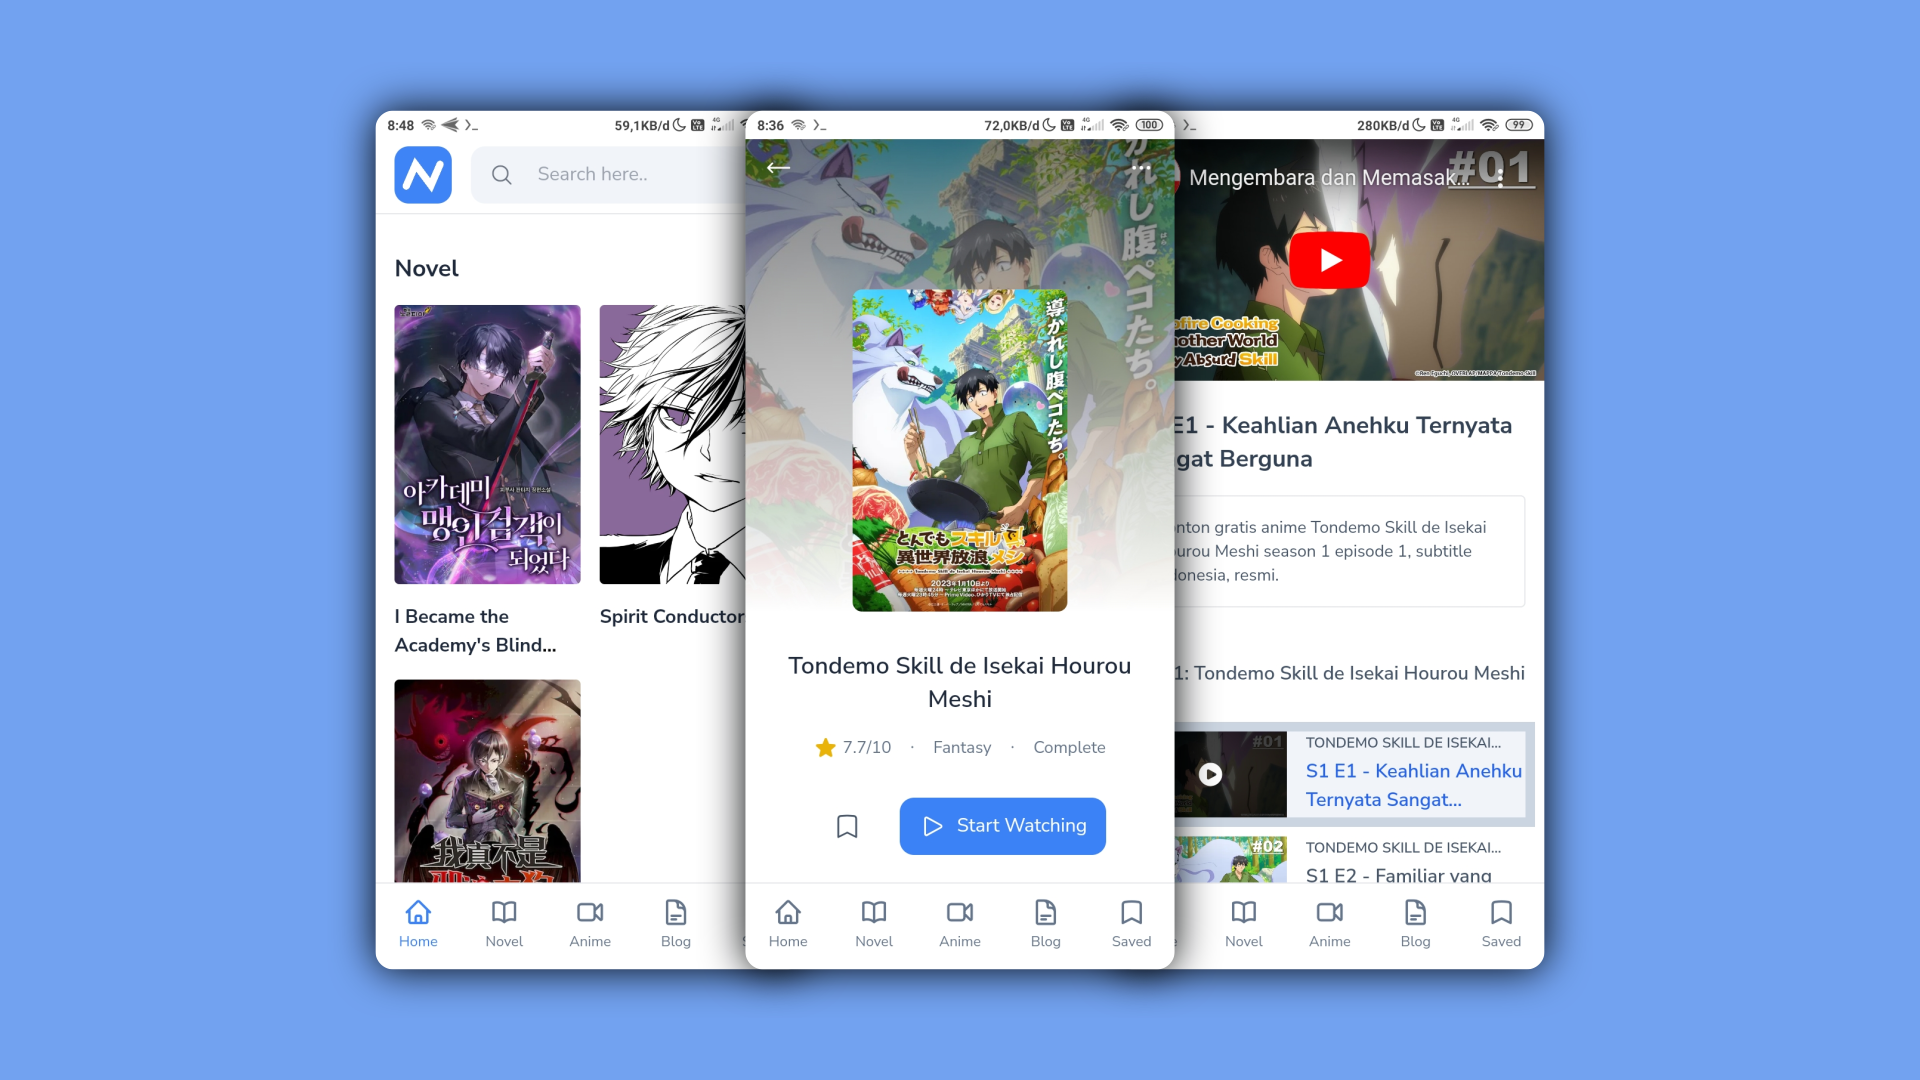1920x1080 pixels.
Task: Click the N app logo icon top left
Action: (422, 174)
